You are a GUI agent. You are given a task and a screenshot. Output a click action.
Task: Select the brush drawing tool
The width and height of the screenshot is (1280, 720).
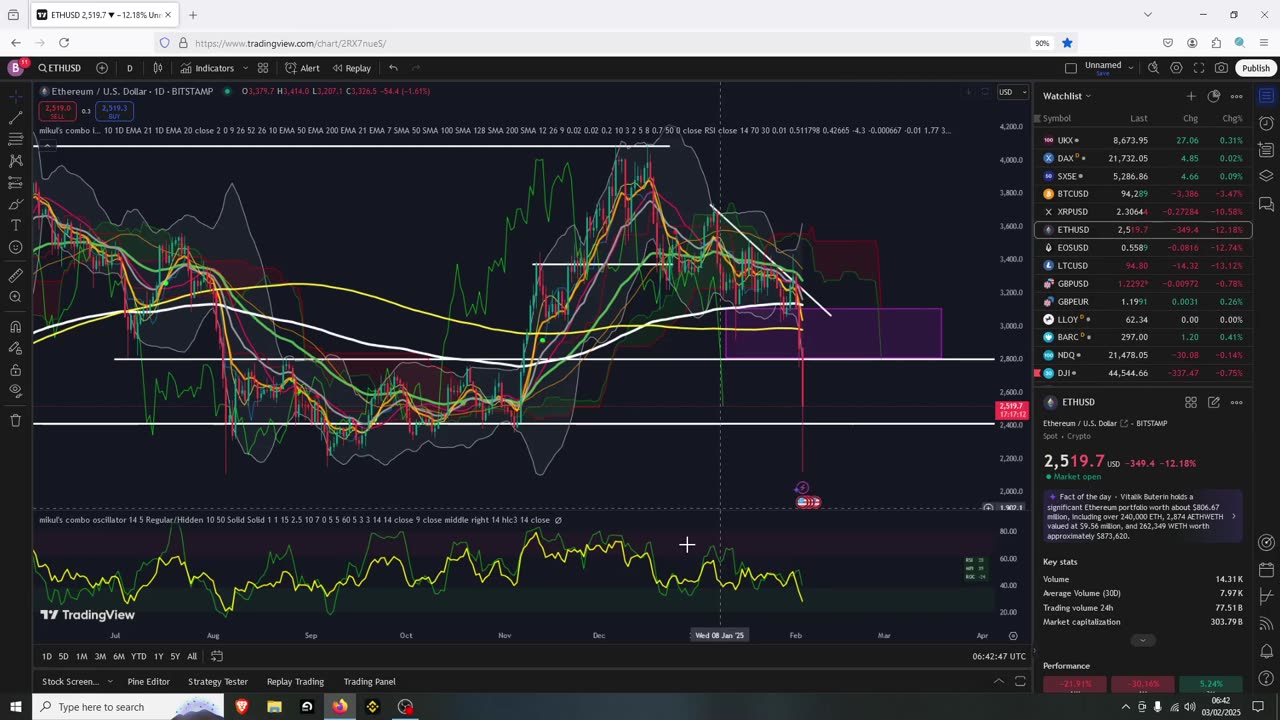(x=15, y=204)
